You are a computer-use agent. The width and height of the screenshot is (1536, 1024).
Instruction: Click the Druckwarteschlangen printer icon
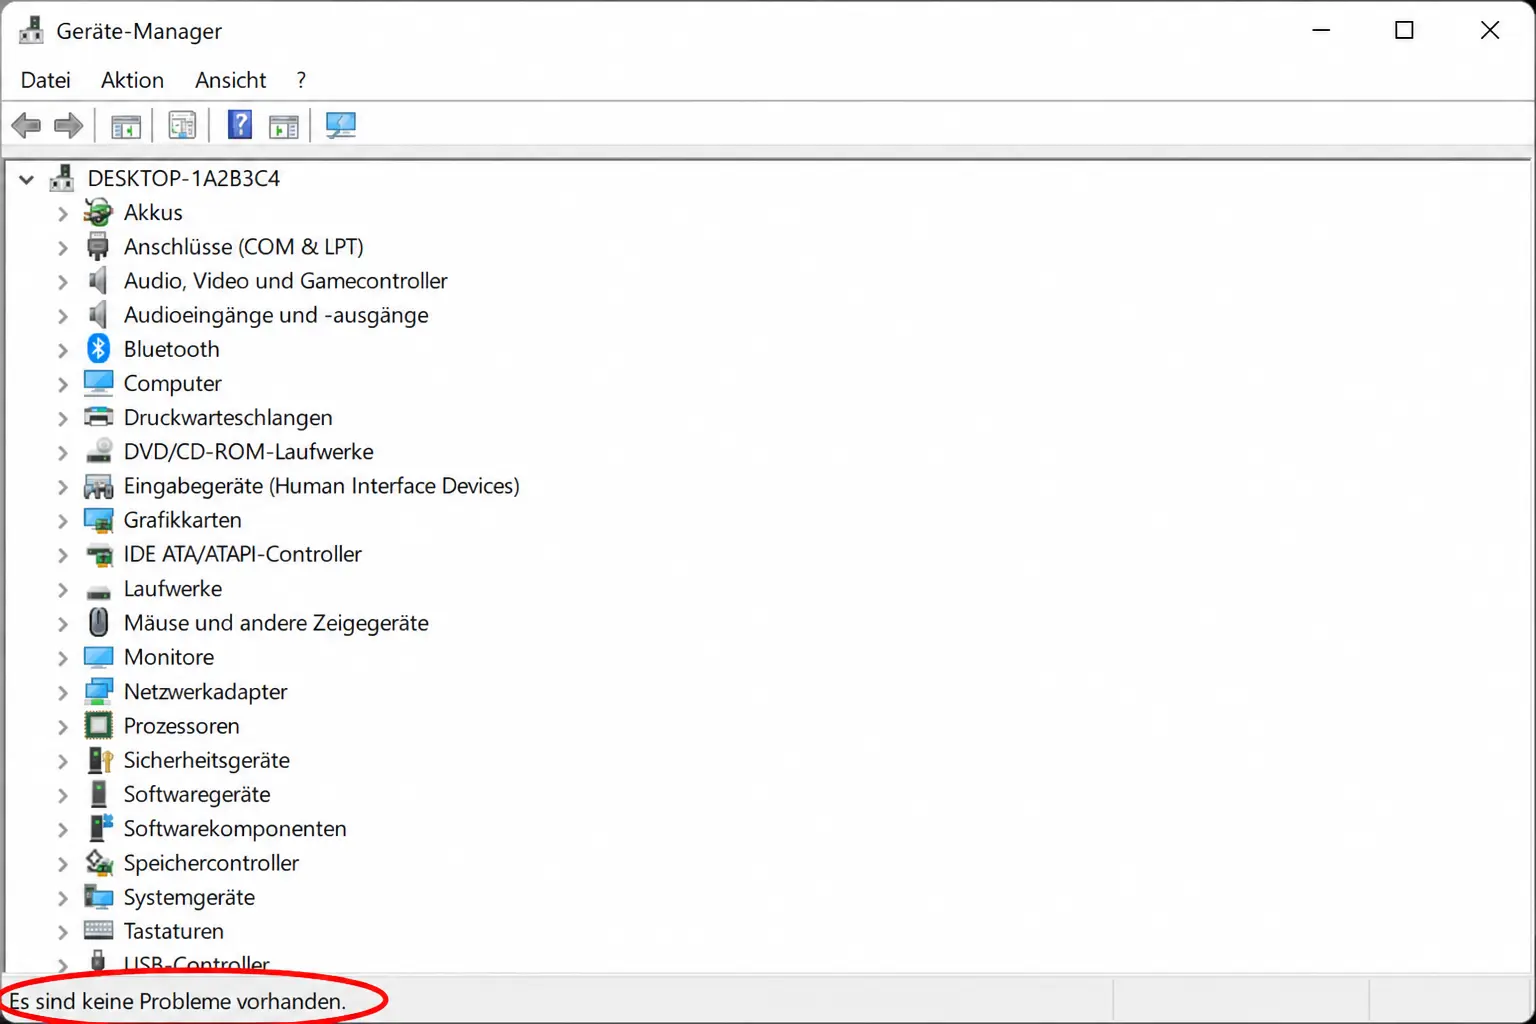pyautogui.click(x=98, y=417)
